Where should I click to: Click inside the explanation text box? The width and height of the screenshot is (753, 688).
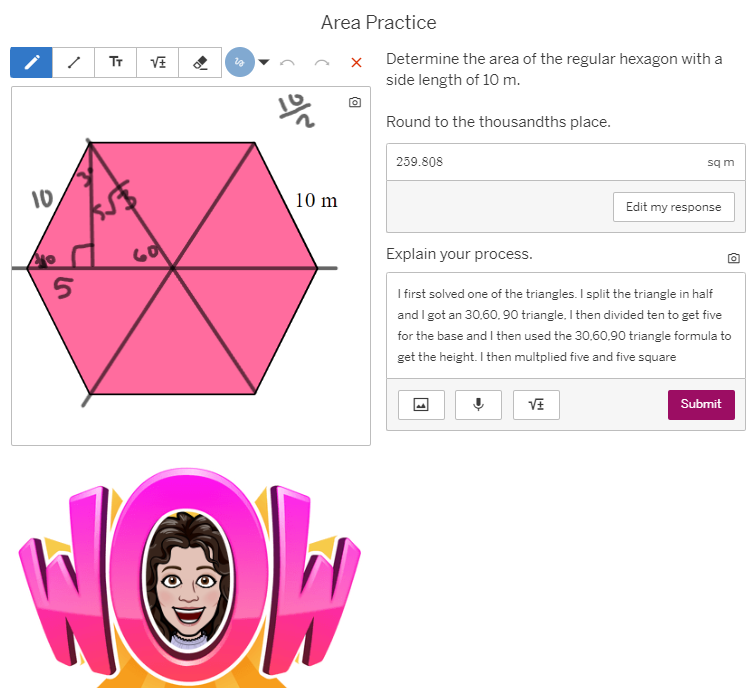[x=566, y=326]
